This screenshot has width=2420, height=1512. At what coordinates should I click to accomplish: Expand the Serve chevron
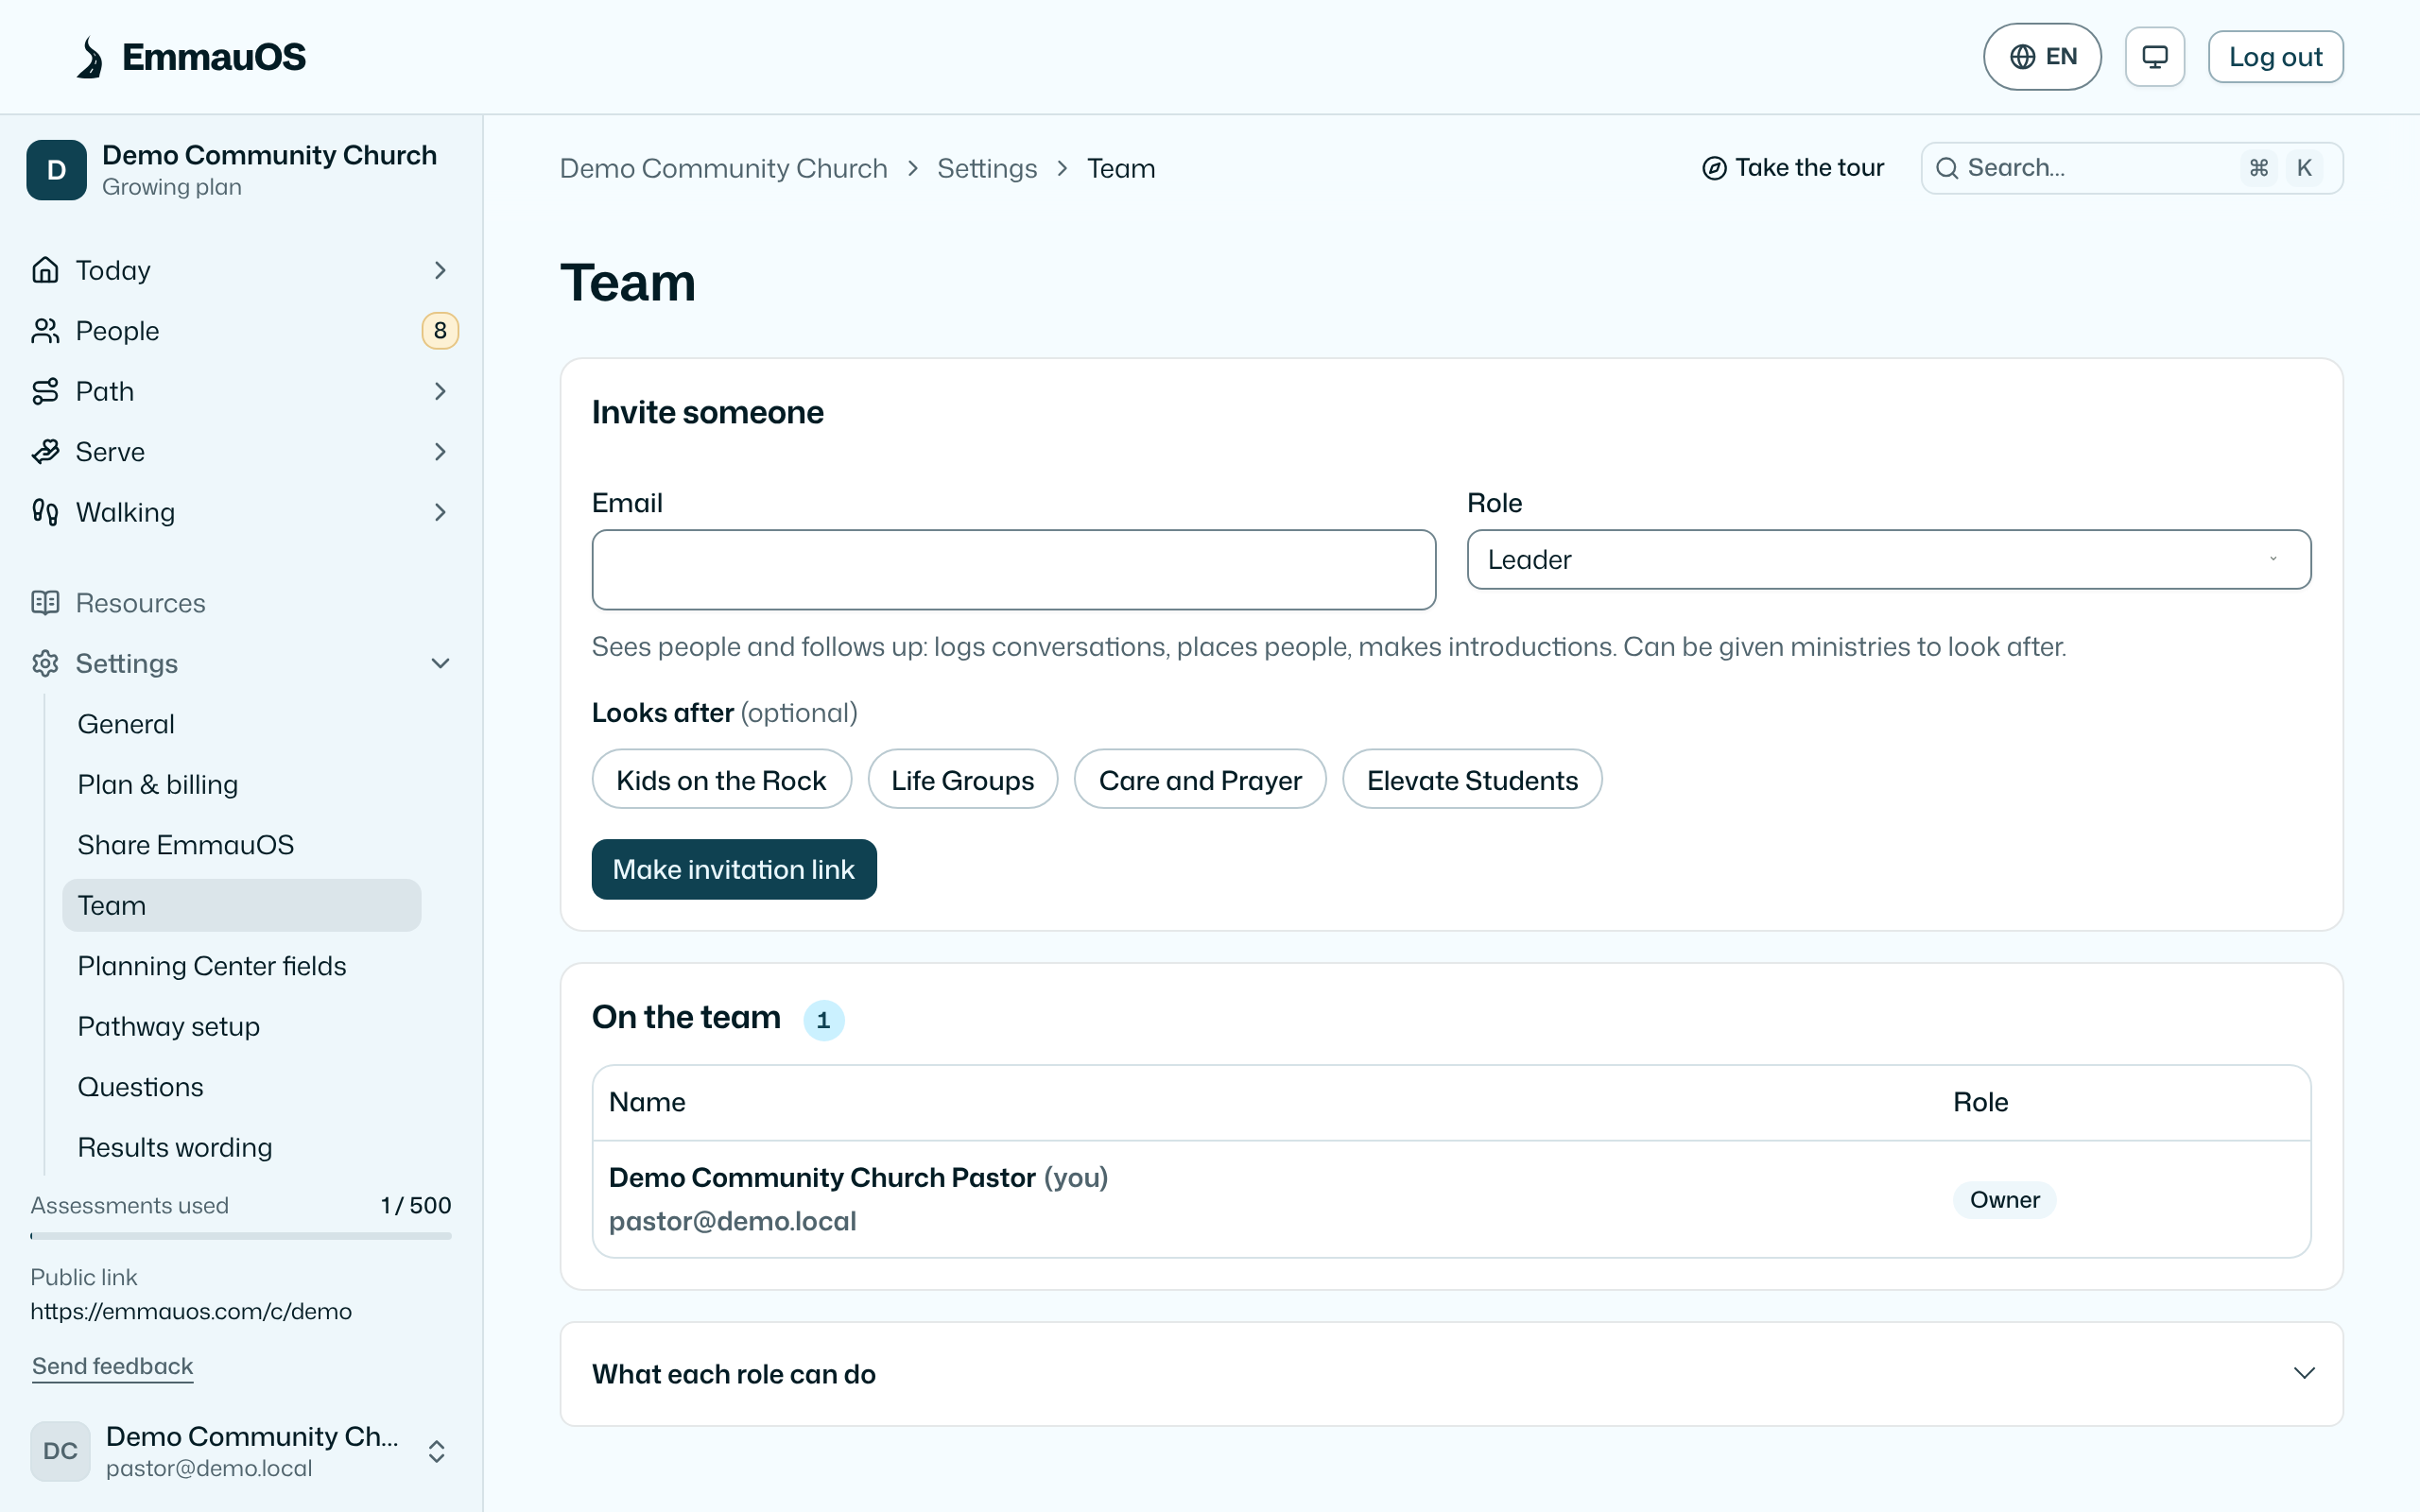pyautogui.click(x=440, y=452)
